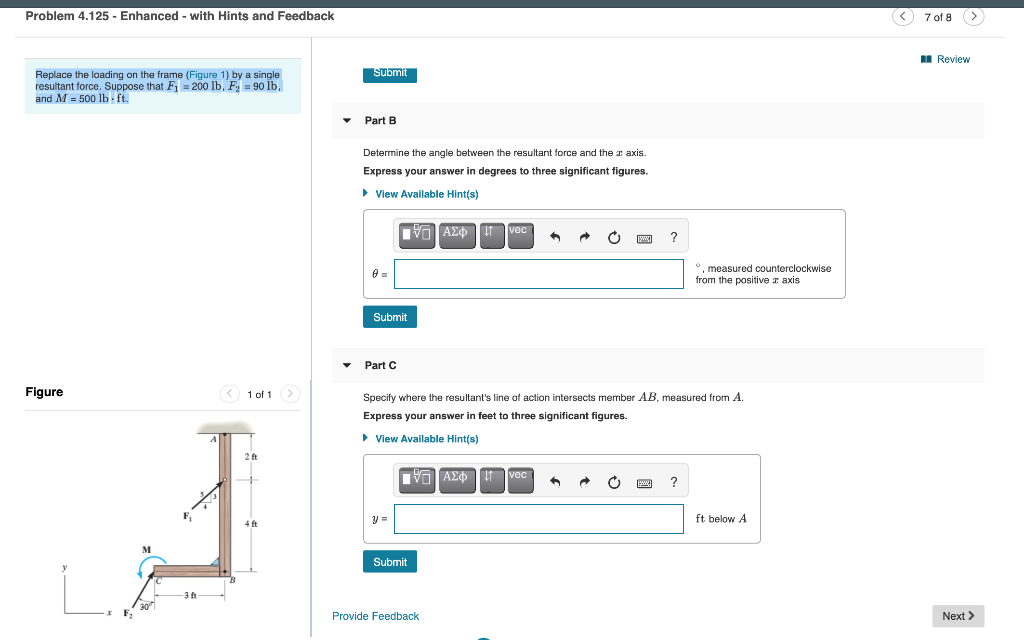Go to next problem with right arrow

click(x=973, y=17)
